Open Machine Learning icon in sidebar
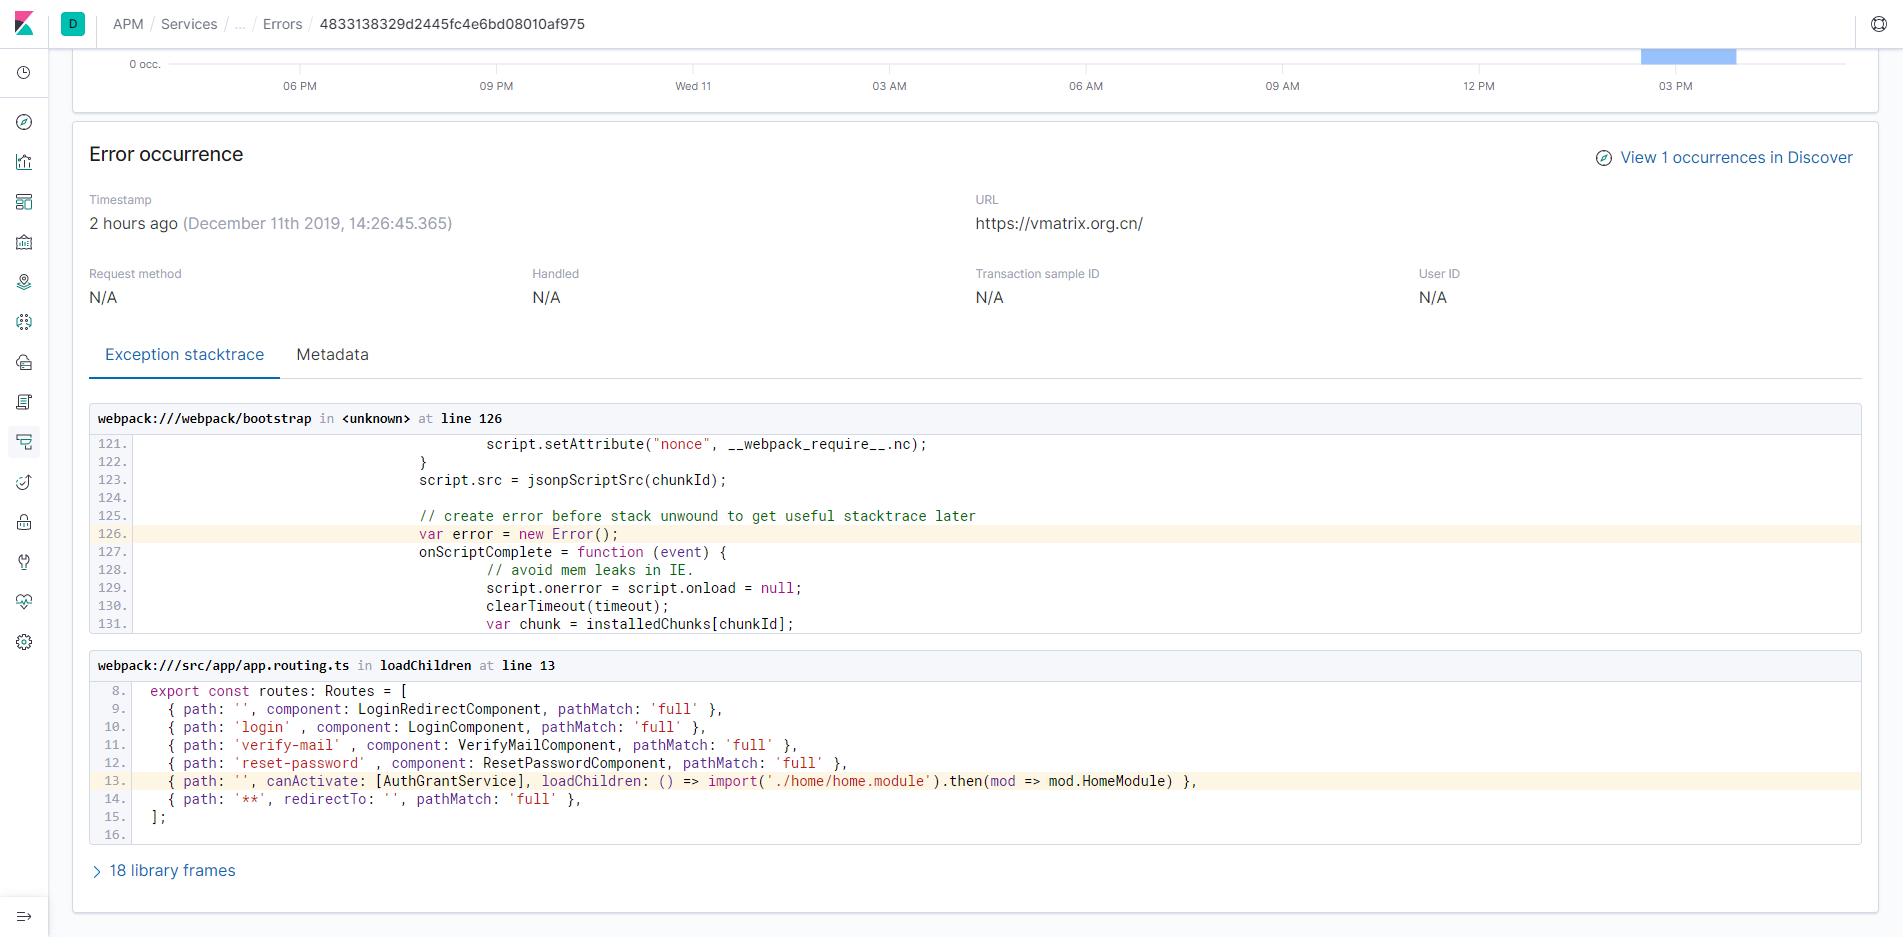Viewport: 1903px width, 937px height. [x=24, y=322]
